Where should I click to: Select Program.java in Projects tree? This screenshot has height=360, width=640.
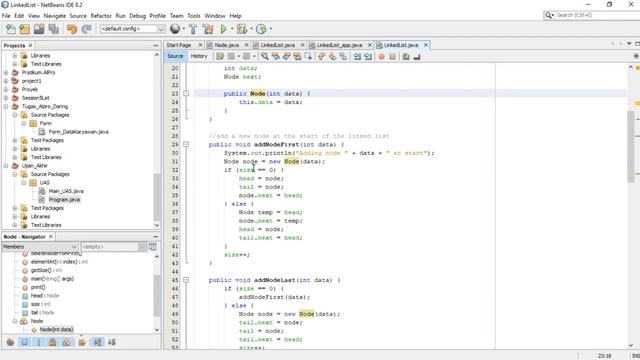64,200
